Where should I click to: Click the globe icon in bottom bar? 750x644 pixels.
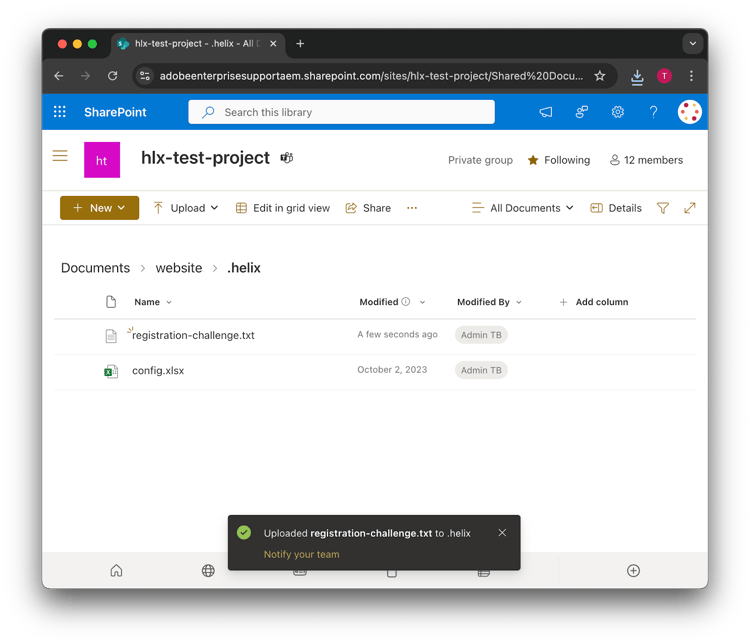tap(208, 571)
